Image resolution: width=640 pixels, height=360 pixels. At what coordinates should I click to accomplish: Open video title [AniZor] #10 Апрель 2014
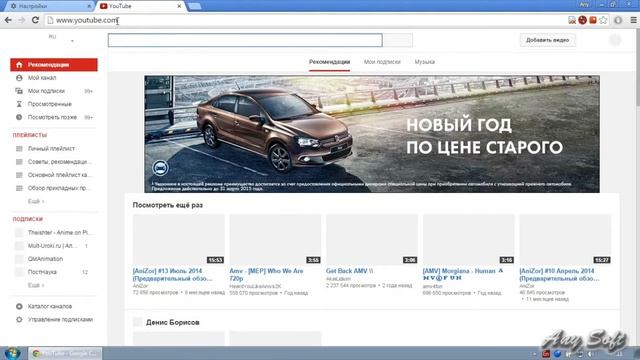point(559,275)
